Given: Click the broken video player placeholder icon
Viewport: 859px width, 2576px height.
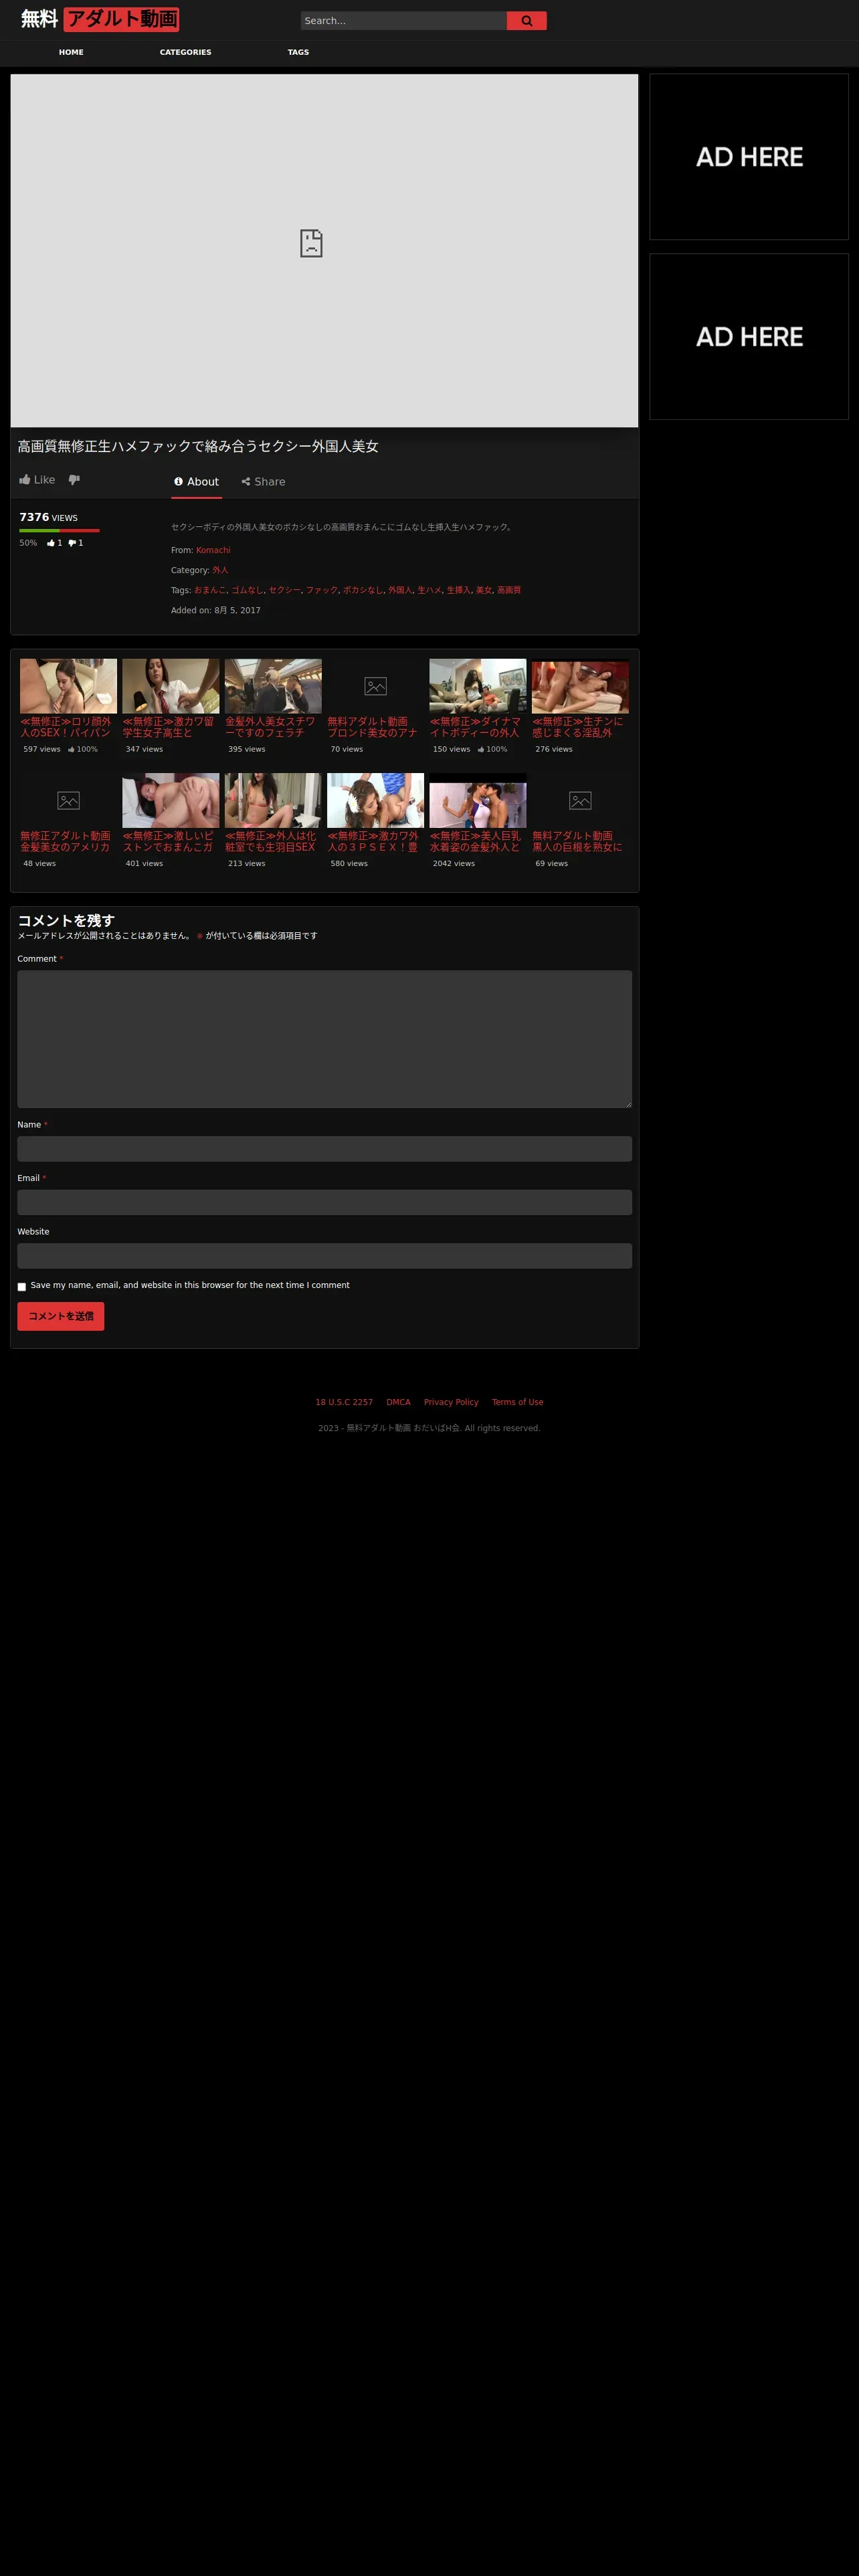Looking at the screenshot, I should pos(311,243).
